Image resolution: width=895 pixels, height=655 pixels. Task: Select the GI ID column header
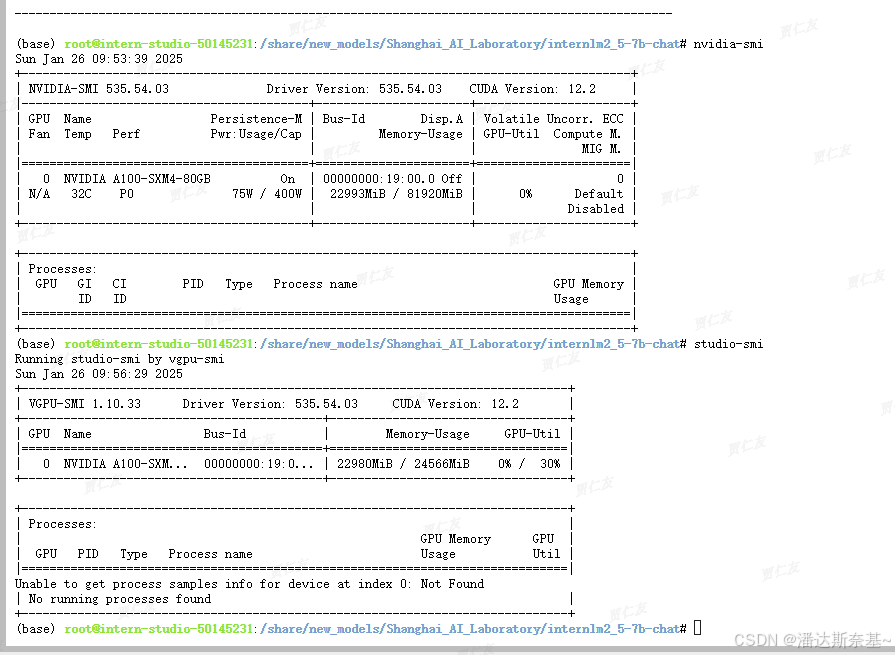[x=84, y=291]
